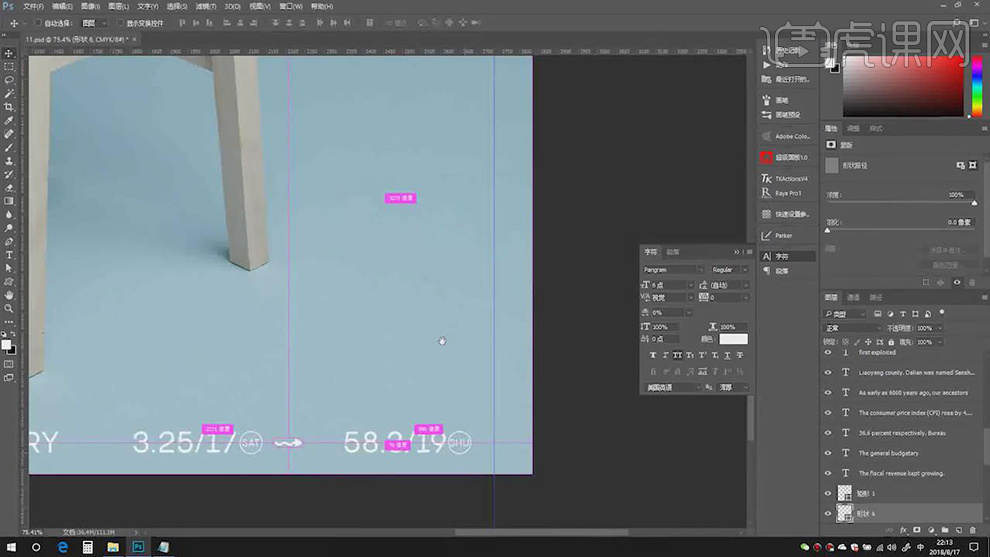The image size is (990, 557).
Task: Open the Parker panel icon
Action: (766, 236)
